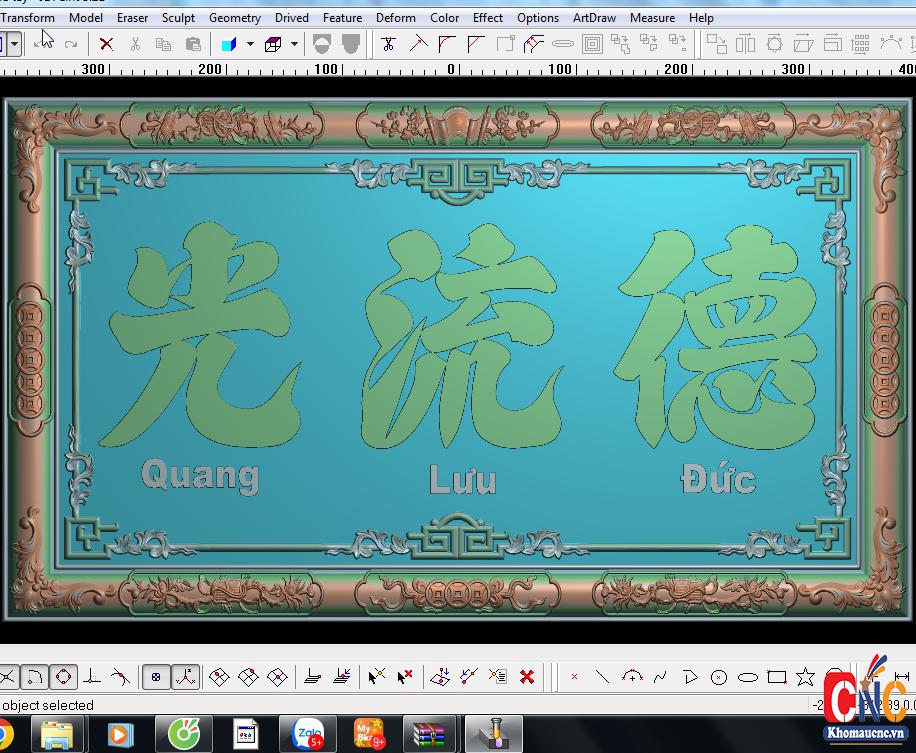This screenshot has height=753, width=916.
Task: Click the carved character 流 on the relief
Action: [460, 340]
